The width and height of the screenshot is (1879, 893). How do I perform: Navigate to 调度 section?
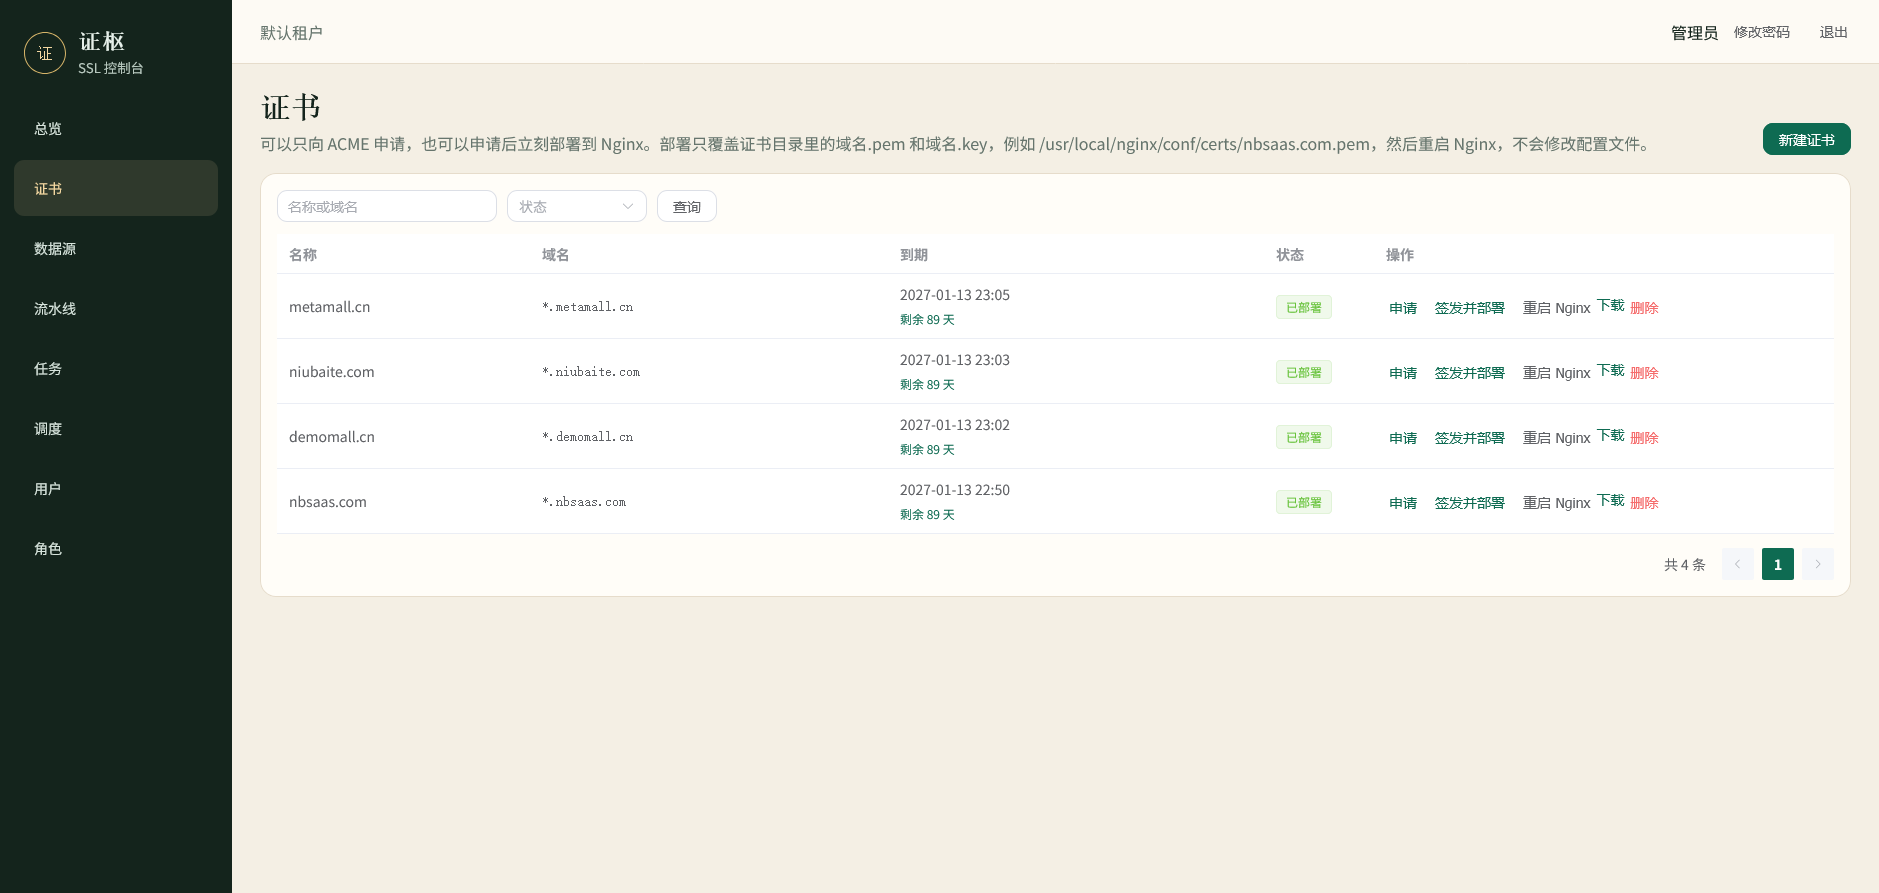point(116,428)
